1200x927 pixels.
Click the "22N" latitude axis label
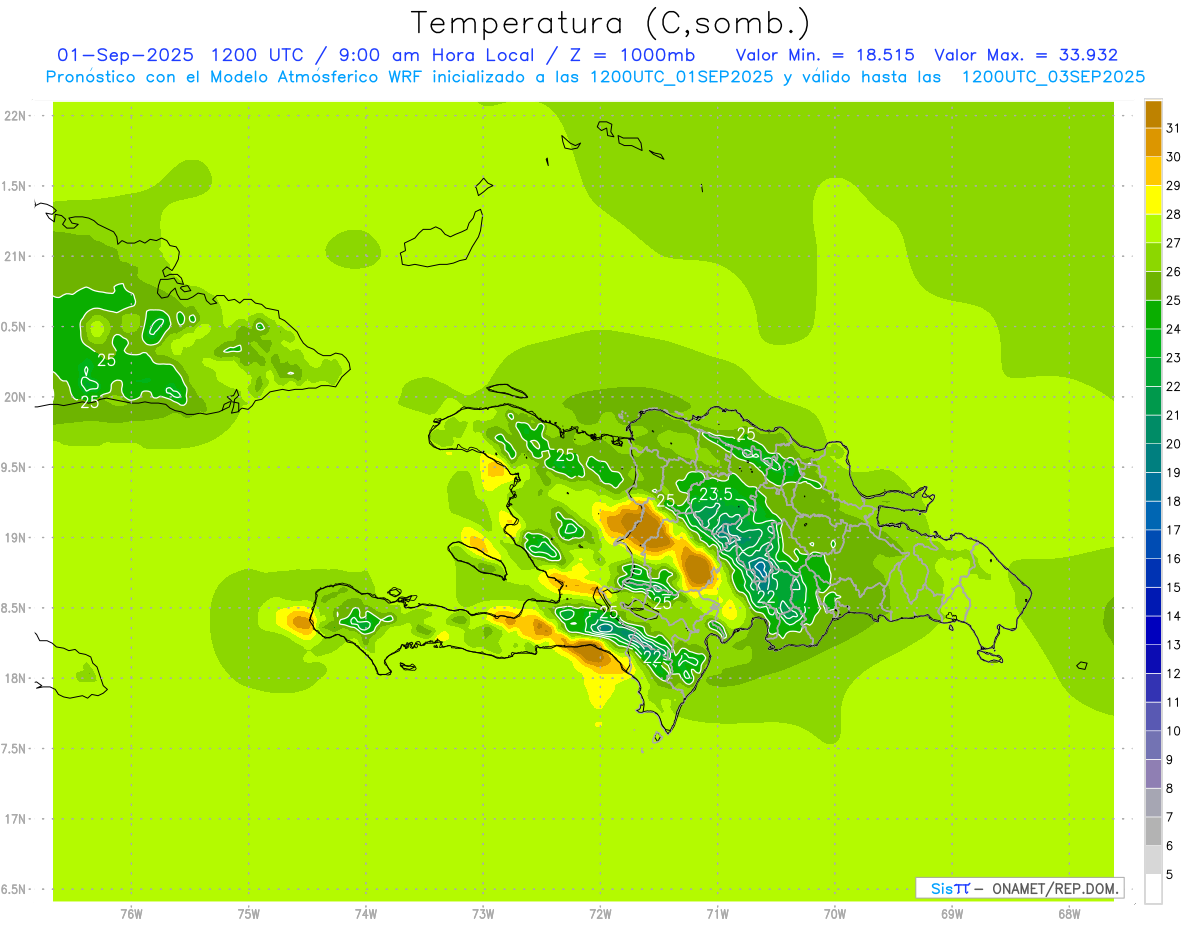(16, 116)
